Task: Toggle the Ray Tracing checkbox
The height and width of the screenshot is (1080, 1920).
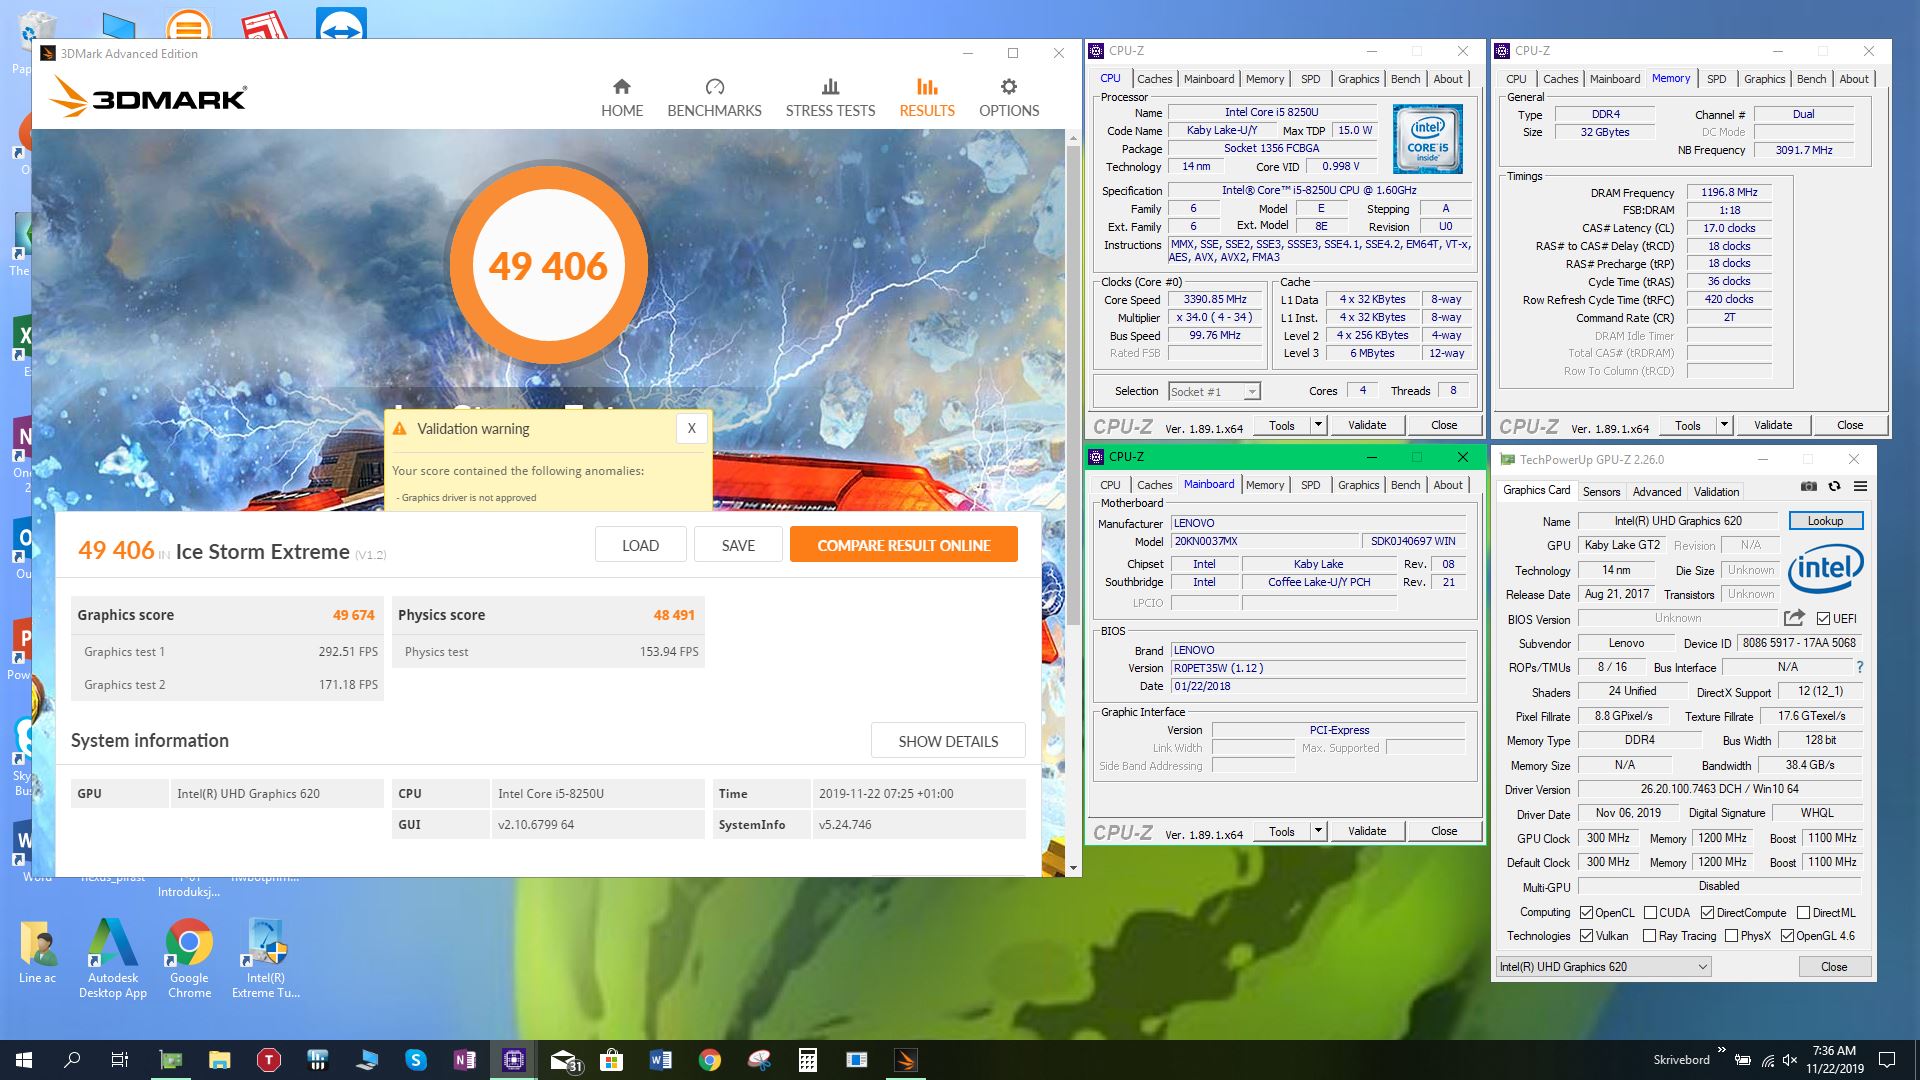Action: pyautogui.click(x=1649, y=936)
